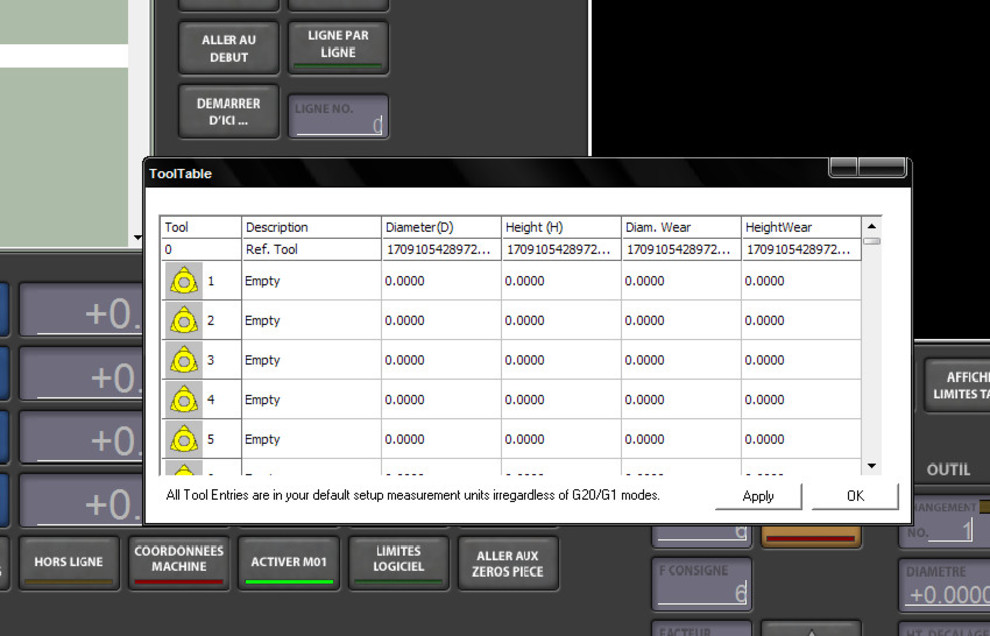Toggle ACTIVER M01 optional stop
This screenshot has width=990, height=636.
click(x=290, y=563)
